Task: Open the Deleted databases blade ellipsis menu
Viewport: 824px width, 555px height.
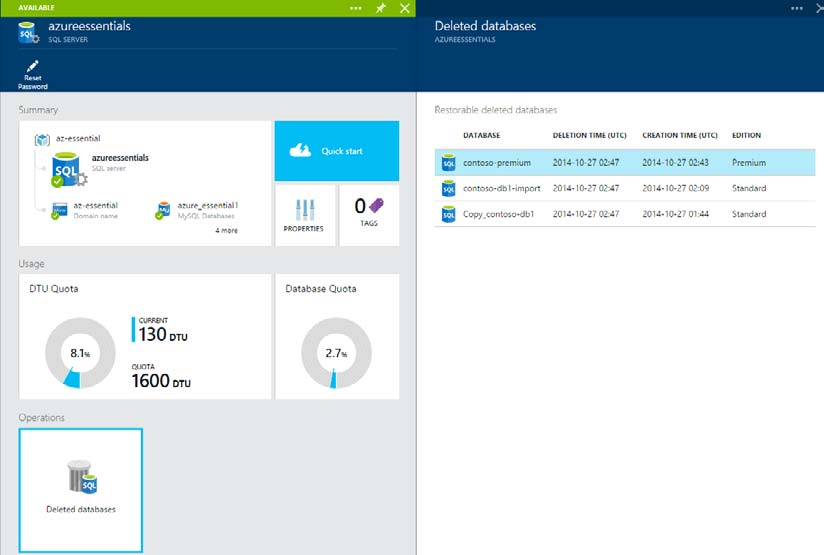Action: (796, 8)
